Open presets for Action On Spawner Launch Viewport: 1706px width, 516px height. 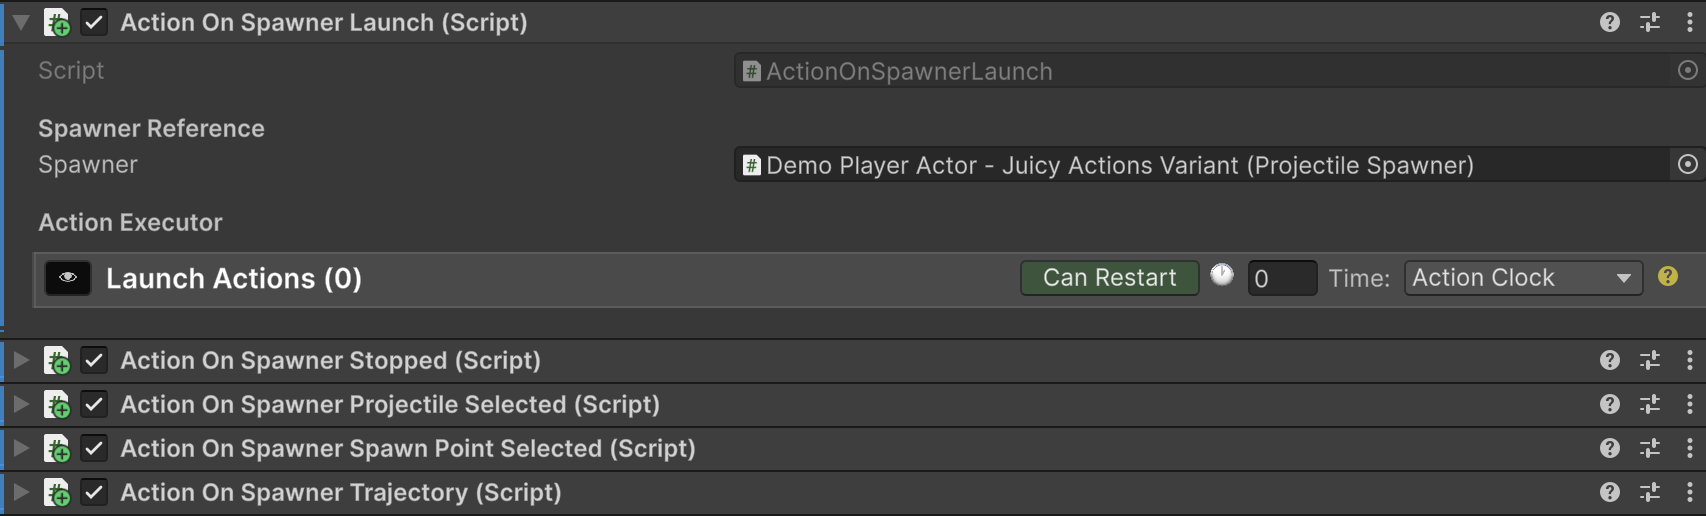tap(1650, 22)
